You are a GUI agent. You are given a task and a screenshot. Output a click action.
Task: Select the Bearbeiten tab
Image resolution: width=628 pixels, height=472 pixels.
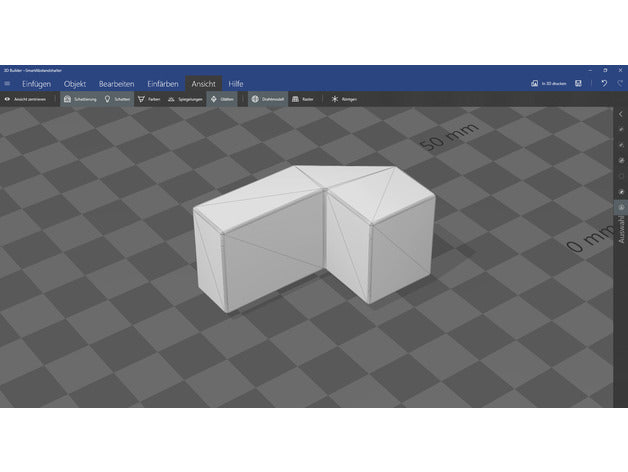pyautogui.click(x=117, y=84)
